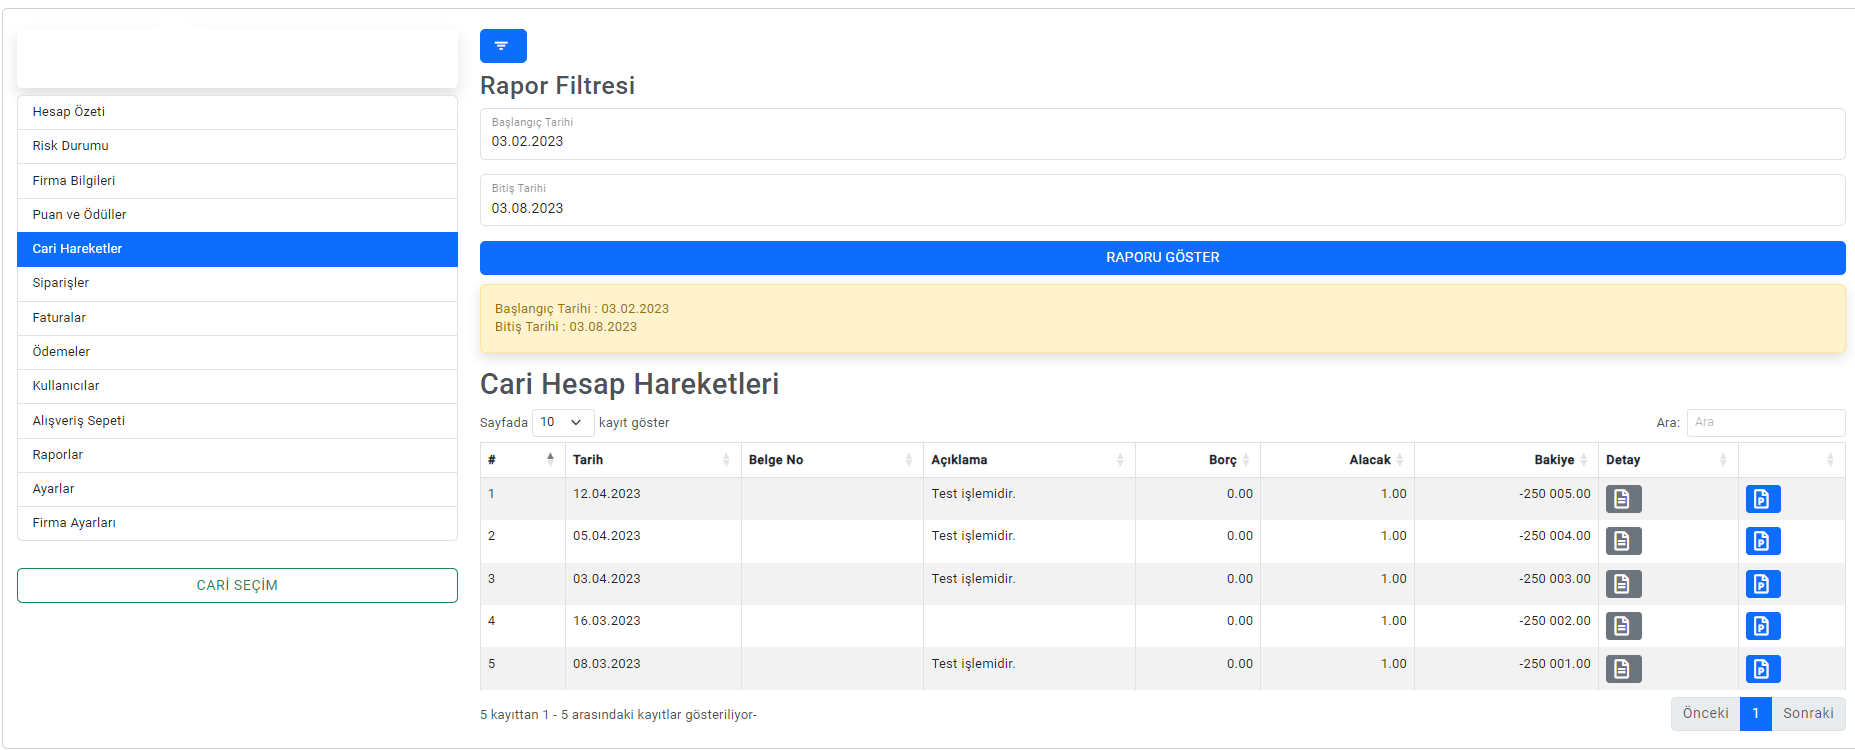This screenshot has height=750, width=1855.
Task: Sort table by Tarih column
Action: coord(652,460)
